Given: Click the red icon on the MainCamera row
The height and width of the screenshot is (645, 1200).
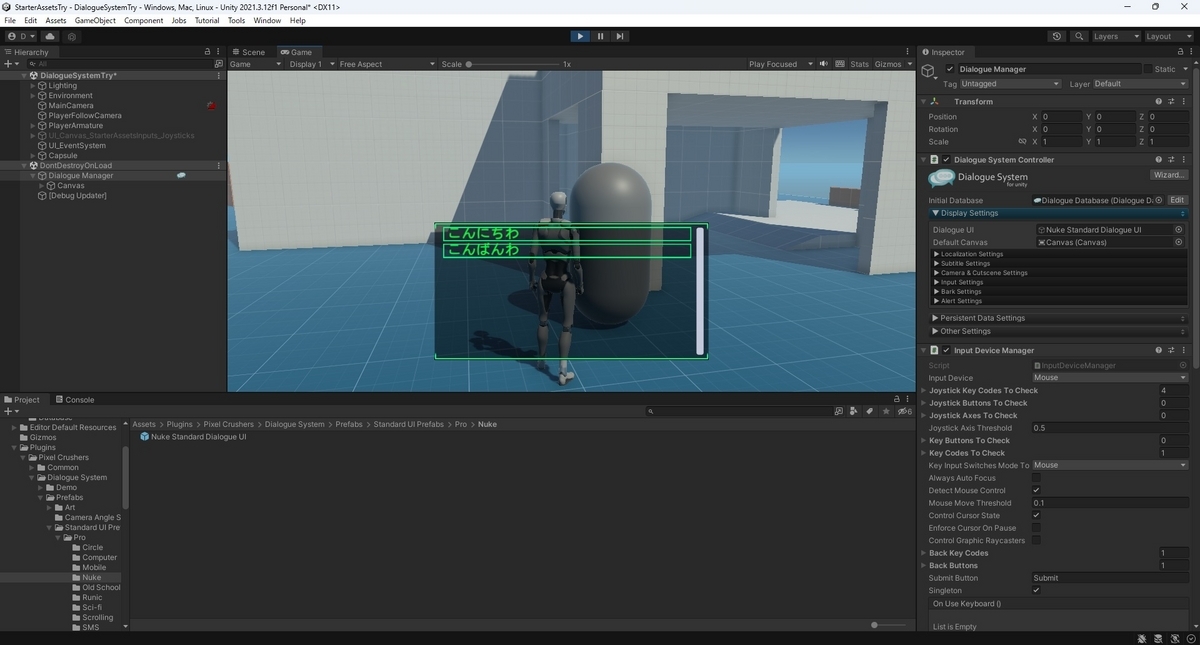Looking at the screenshot, I should (211, 105).
